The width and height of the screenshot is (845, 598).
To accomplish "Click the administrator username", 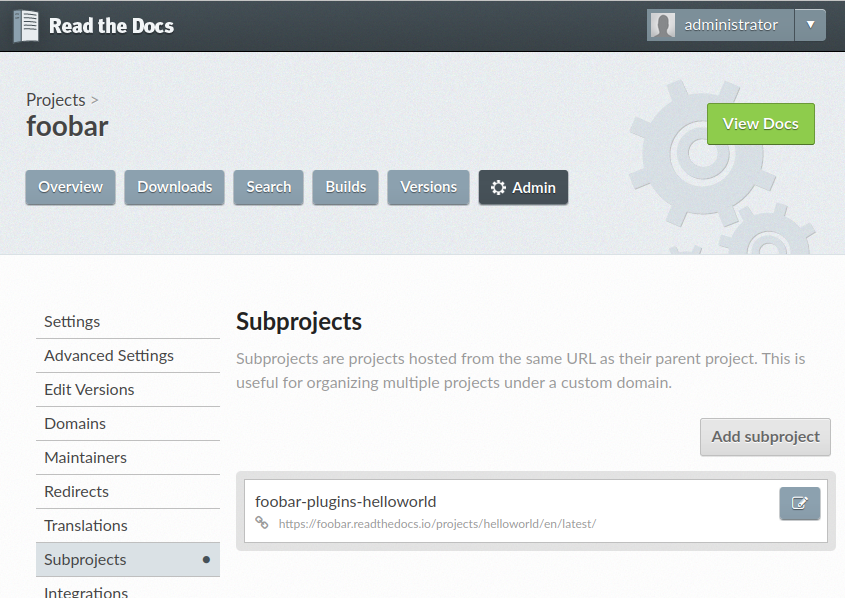I will coord(731,25).
